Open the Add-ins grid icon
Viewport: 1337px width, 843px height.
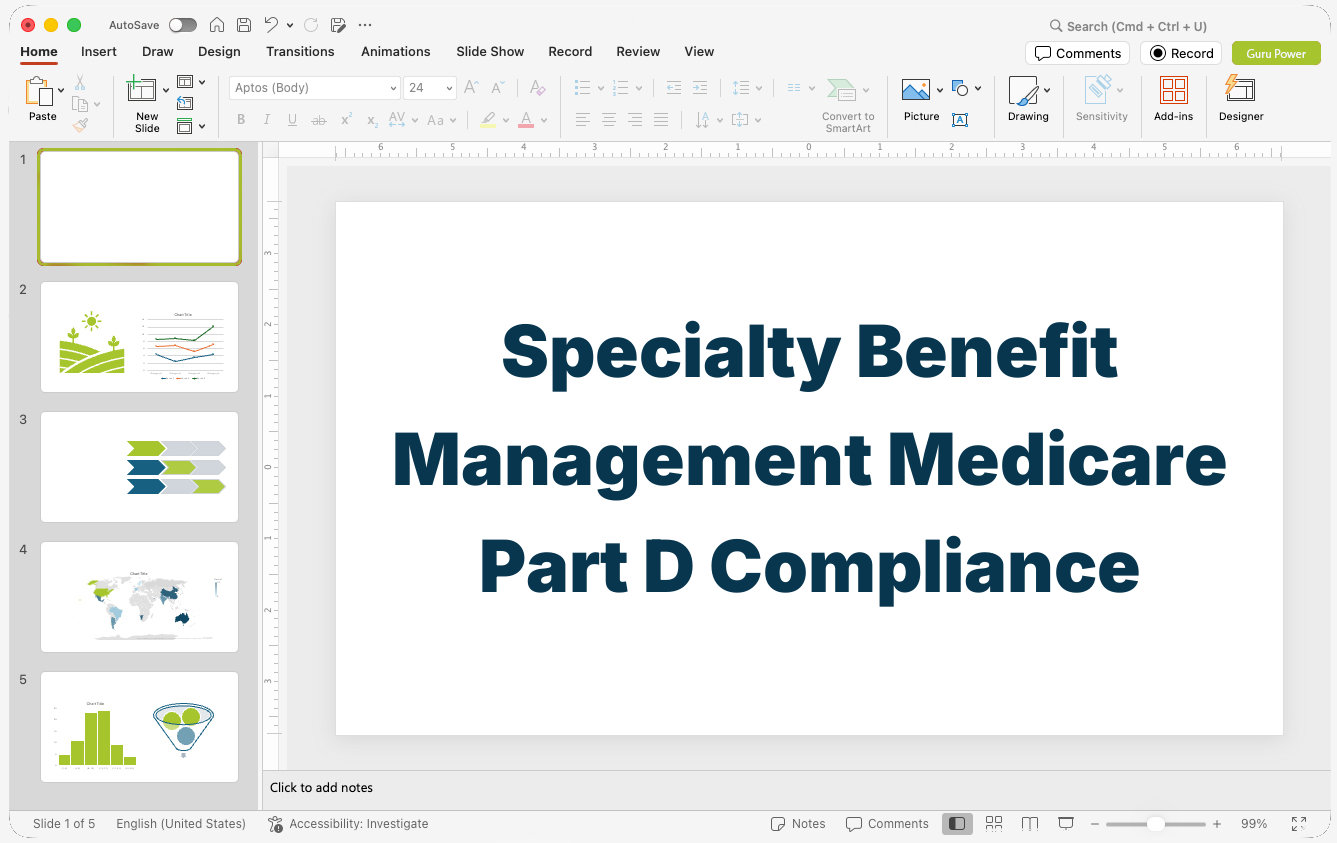1174,90
